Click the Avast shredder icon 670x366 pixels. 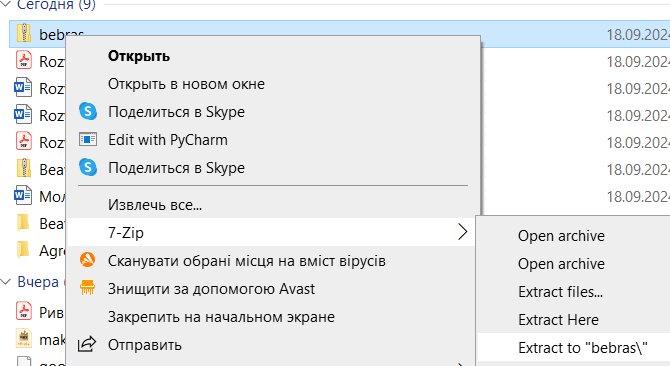[88, 288]
